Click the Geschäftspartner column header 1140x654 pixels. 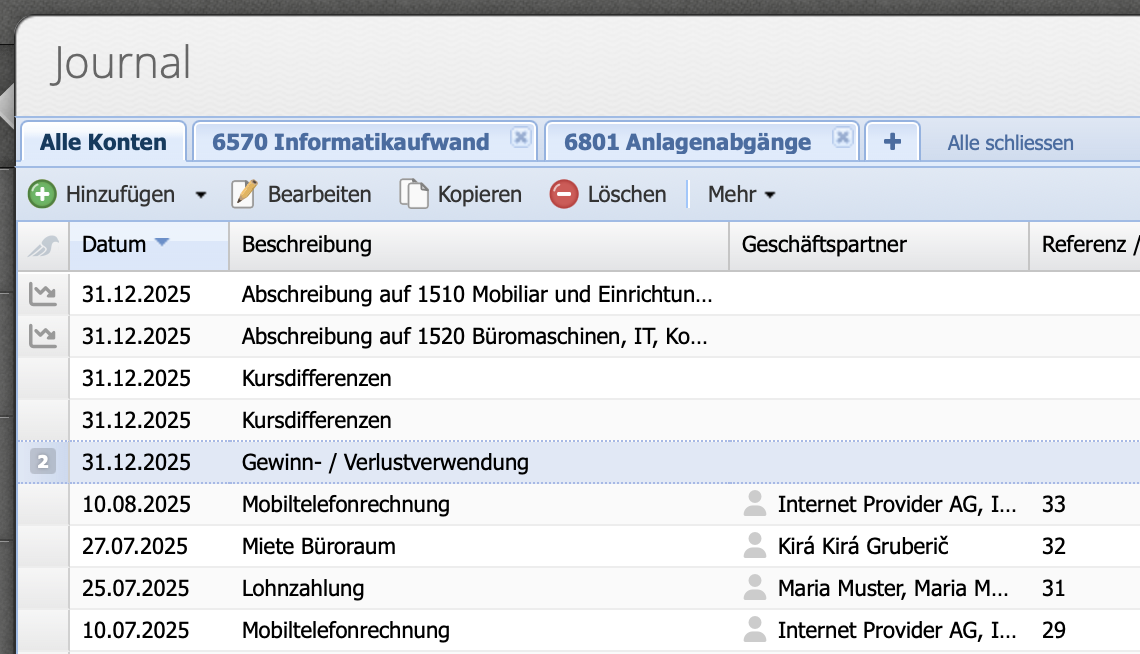878,245
